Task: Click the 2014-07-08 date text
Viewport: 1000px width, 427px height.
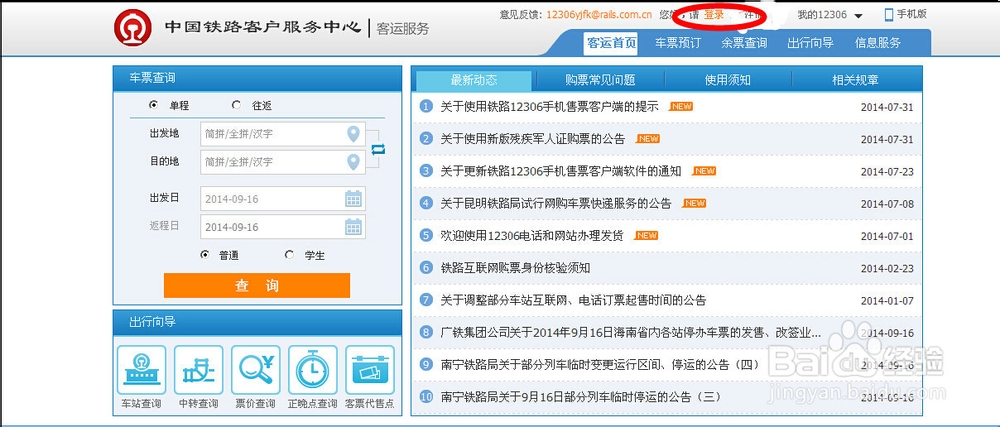Action: (x=887, y=204)
